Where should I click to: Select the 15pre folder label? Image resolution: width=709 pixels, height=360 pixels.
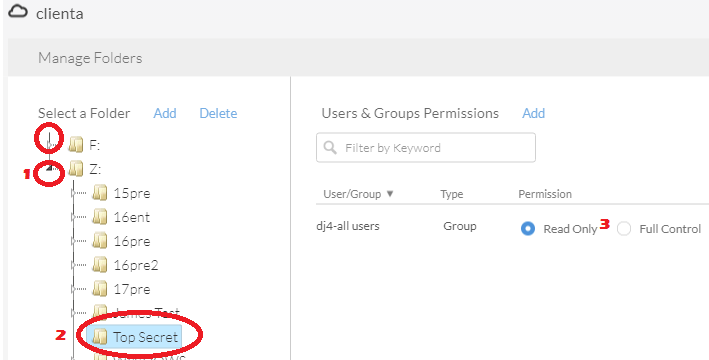tap(132, 193)
